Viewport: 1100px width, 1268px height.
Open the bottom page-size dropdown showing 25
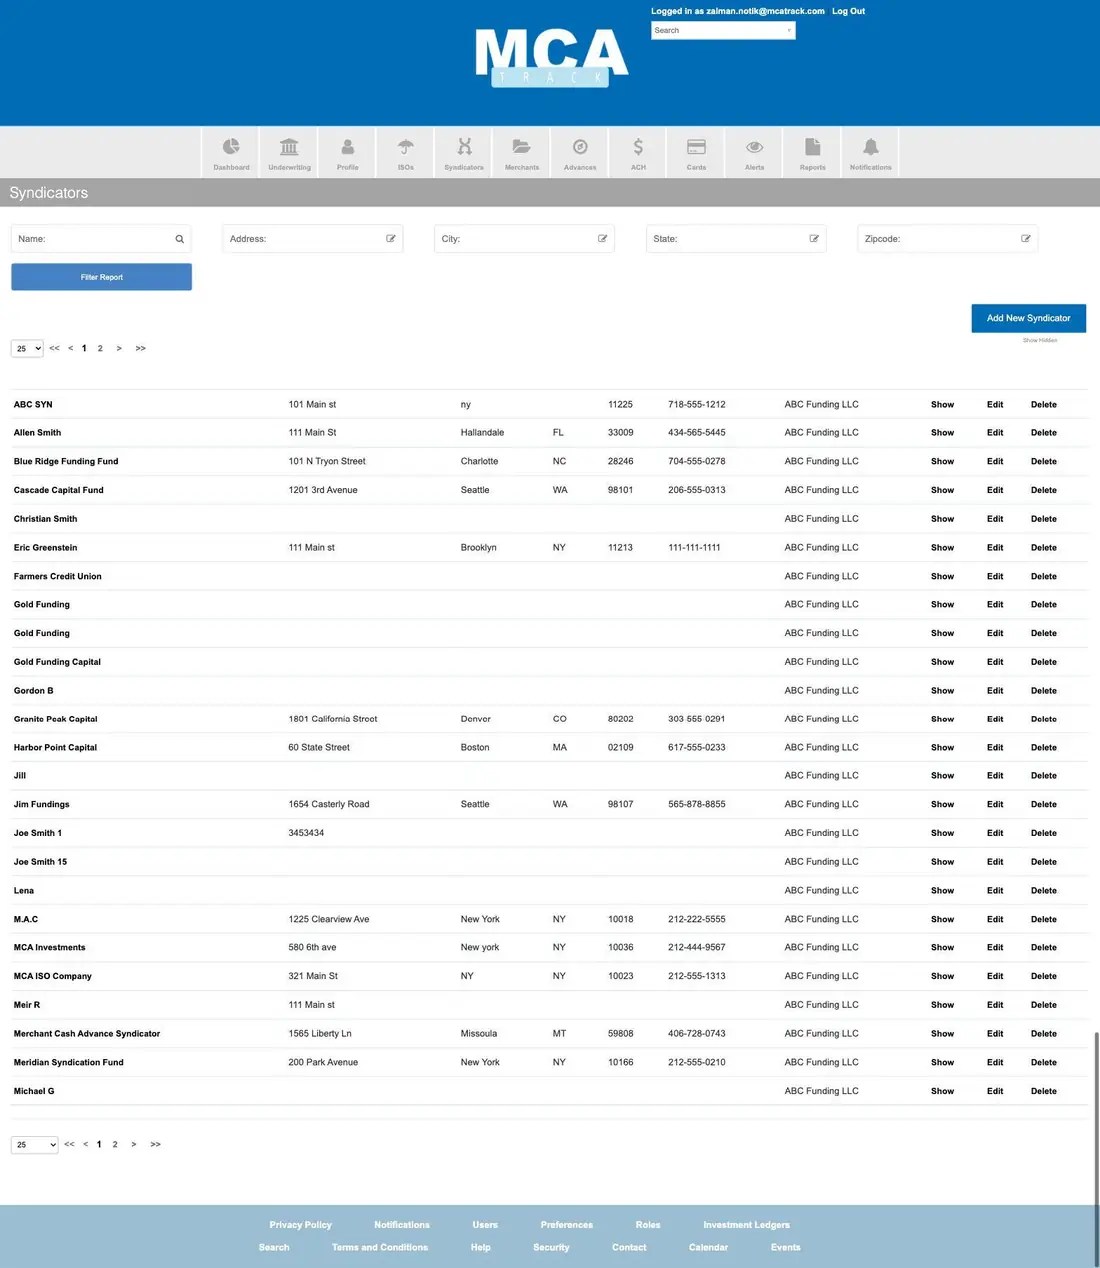[x=34, y=1144]
